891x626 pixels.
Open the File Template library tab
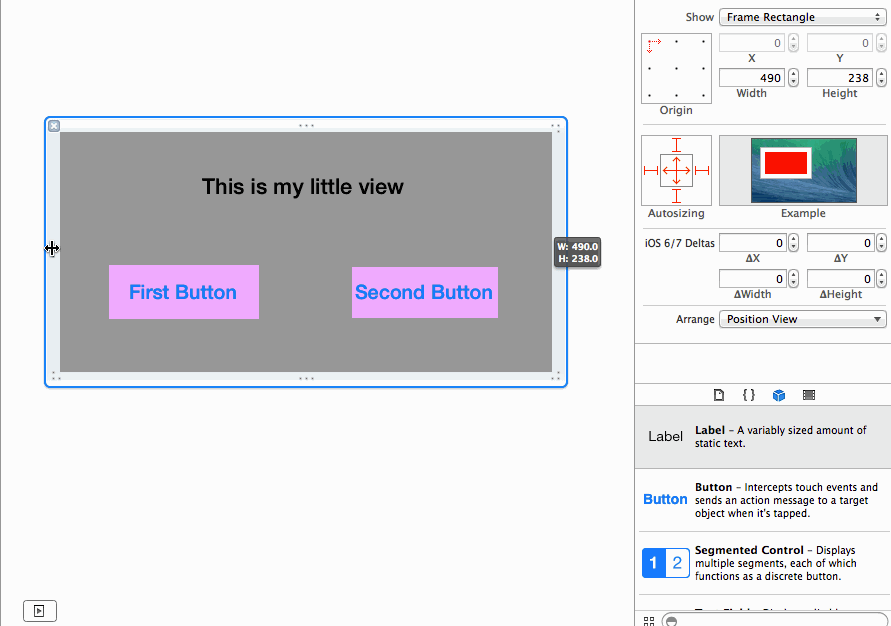tap(718, 395)
